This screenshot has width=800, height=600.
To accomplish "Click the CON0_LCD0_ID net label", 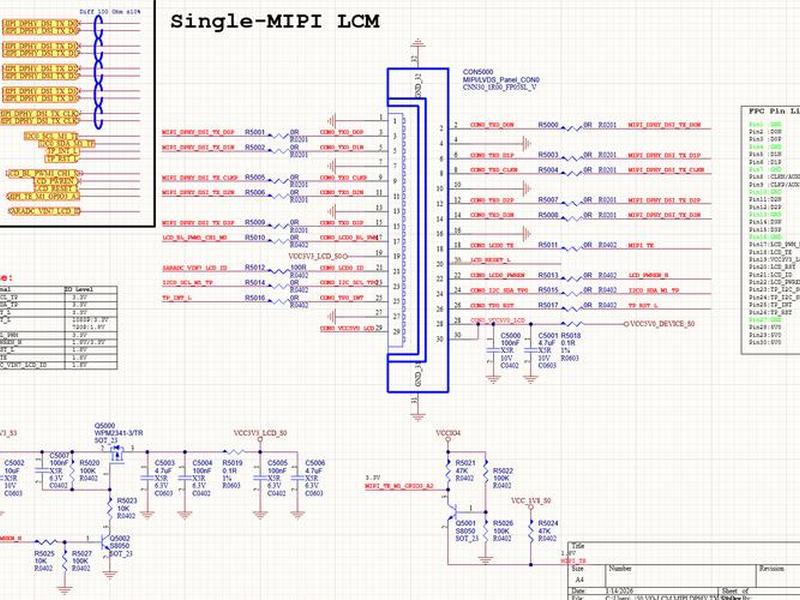I will 341,268.
